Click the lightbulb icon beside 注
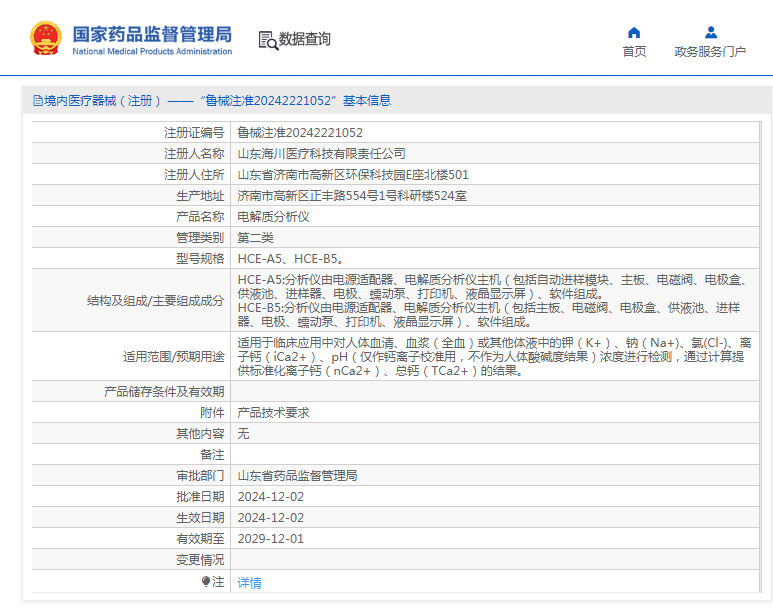The width and height of the screenshot is (773, 611). click(x=206, y=581)
